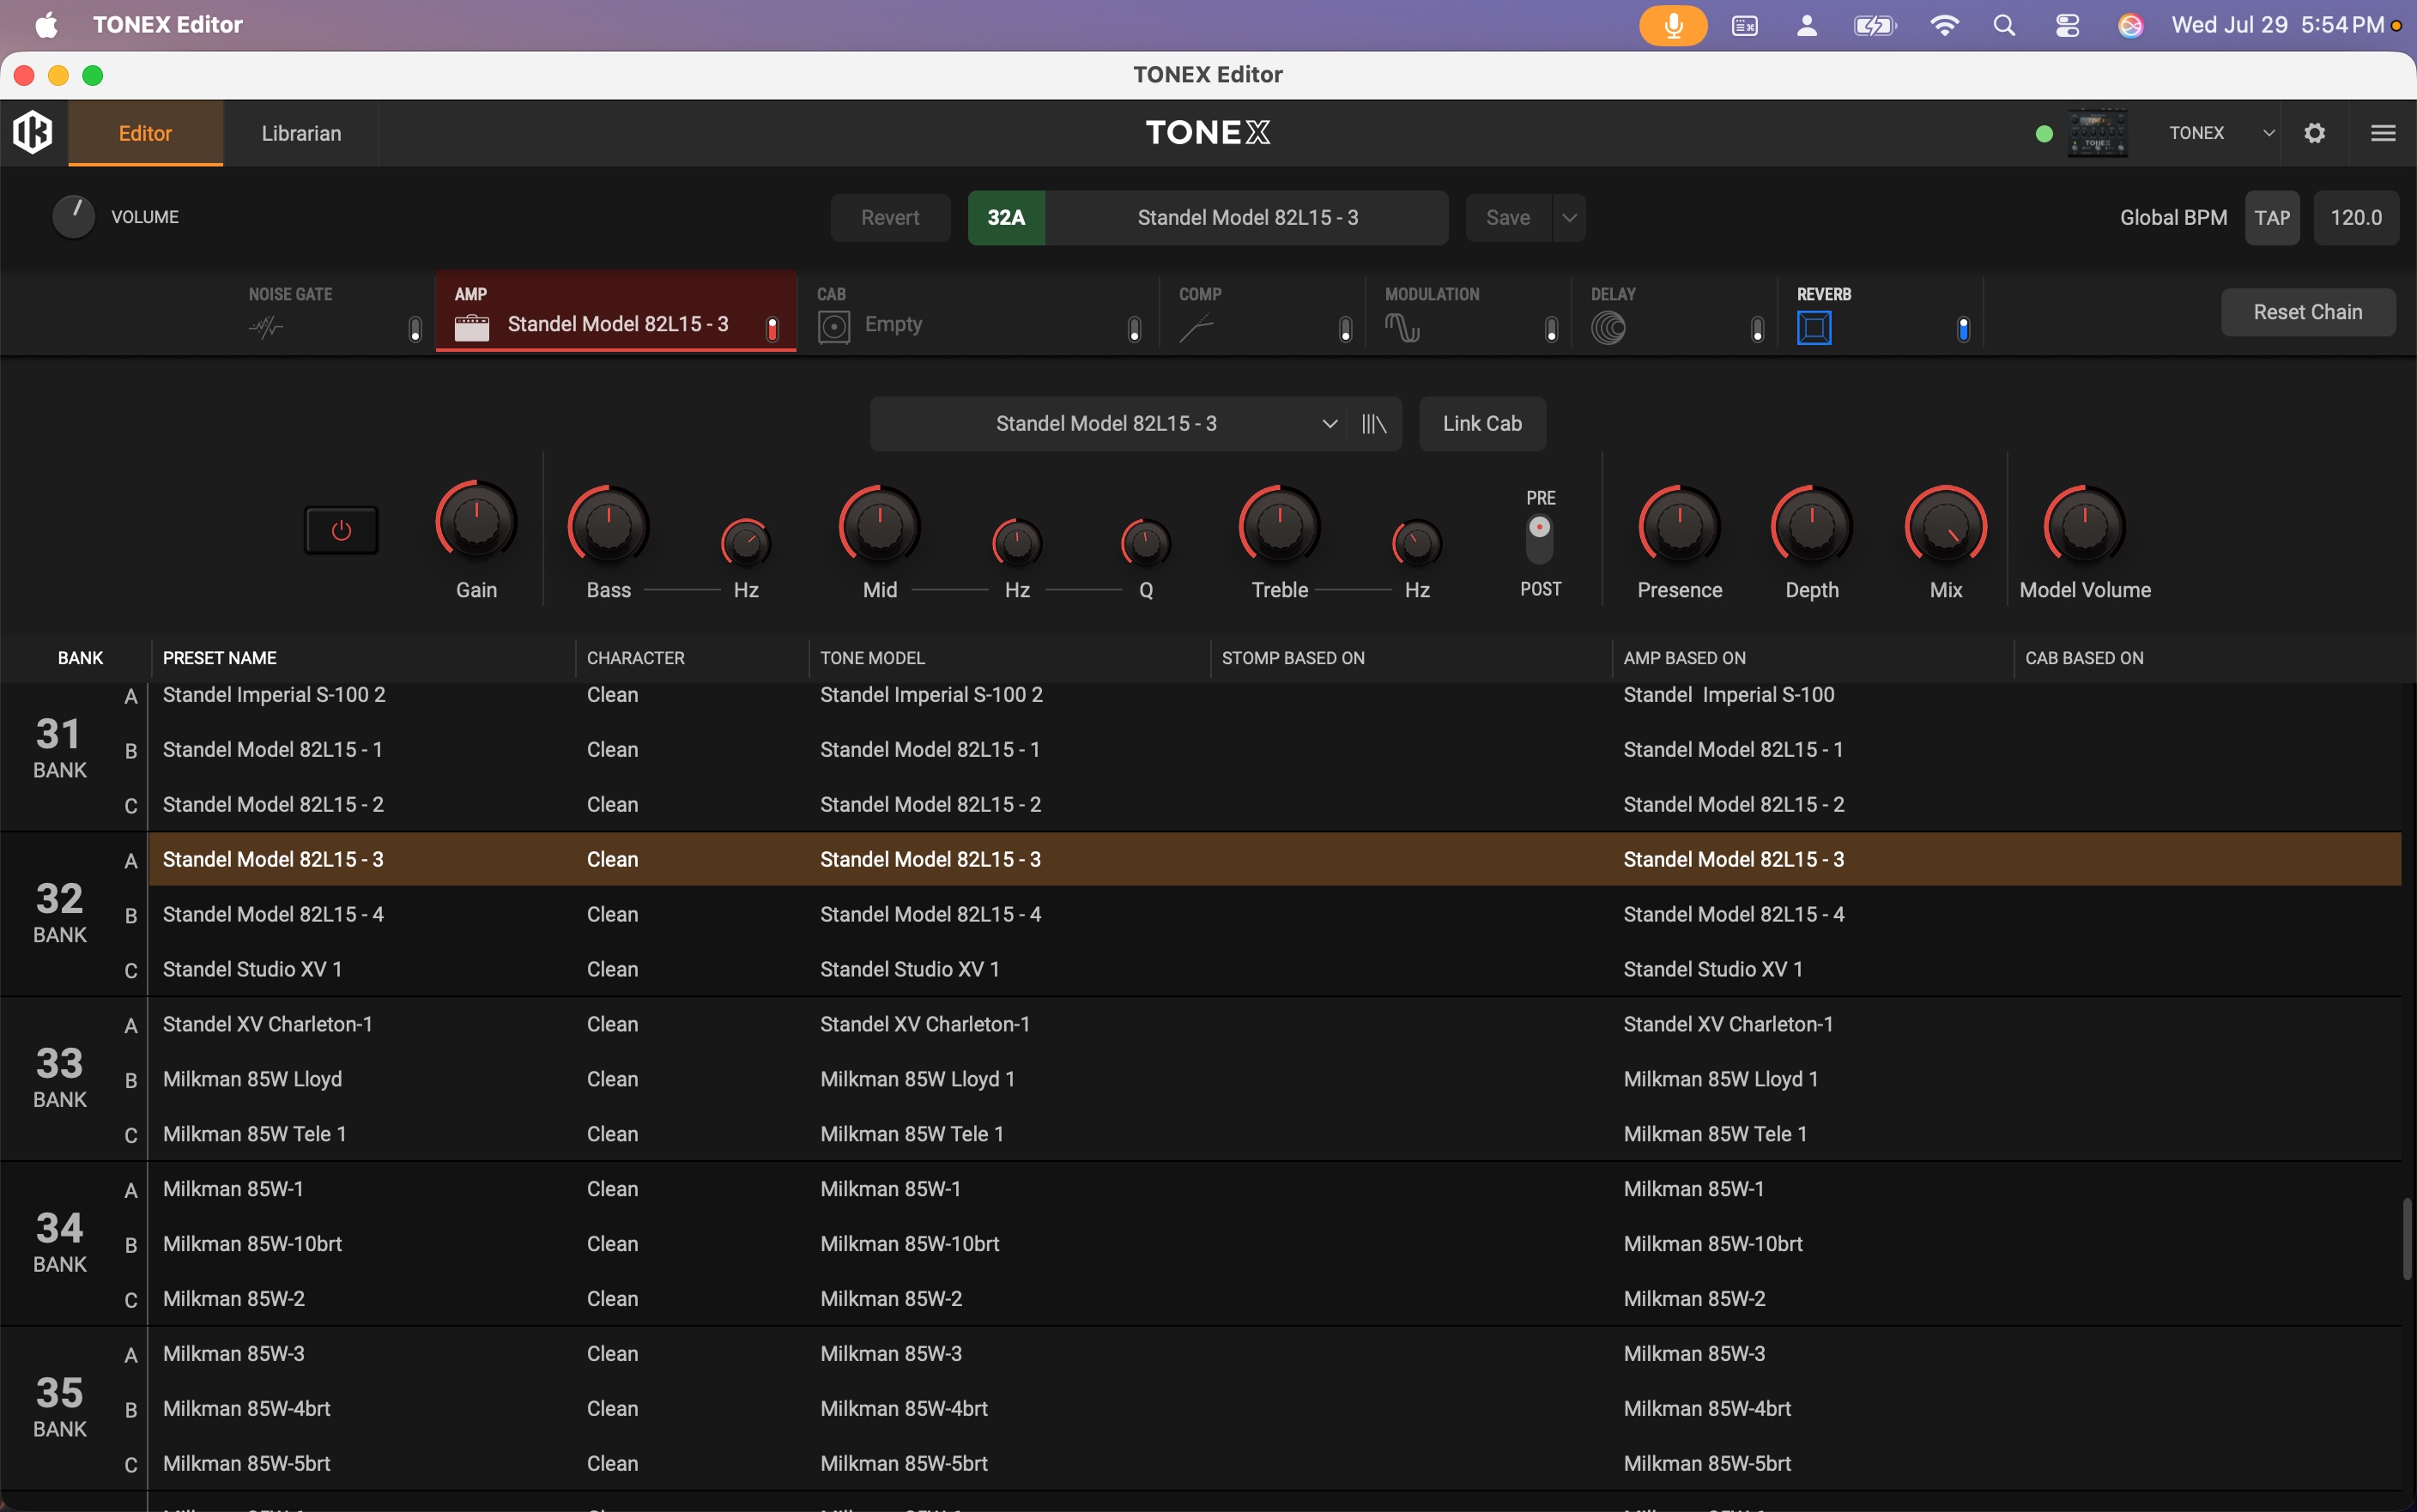2417x1512 pixels.
Task: Select the COMP compressor curve icon
Action: pos(1196,327)
